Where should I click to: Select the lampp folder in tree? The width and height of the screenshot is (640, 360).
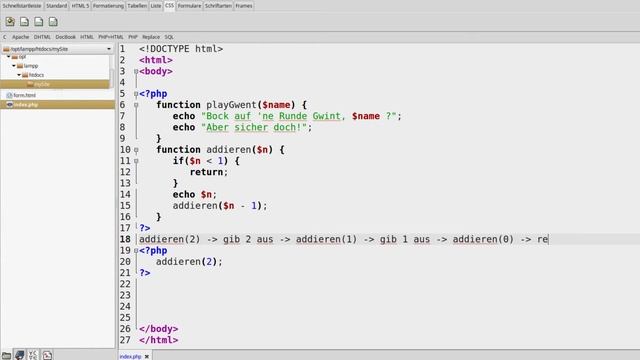point(31,66)
